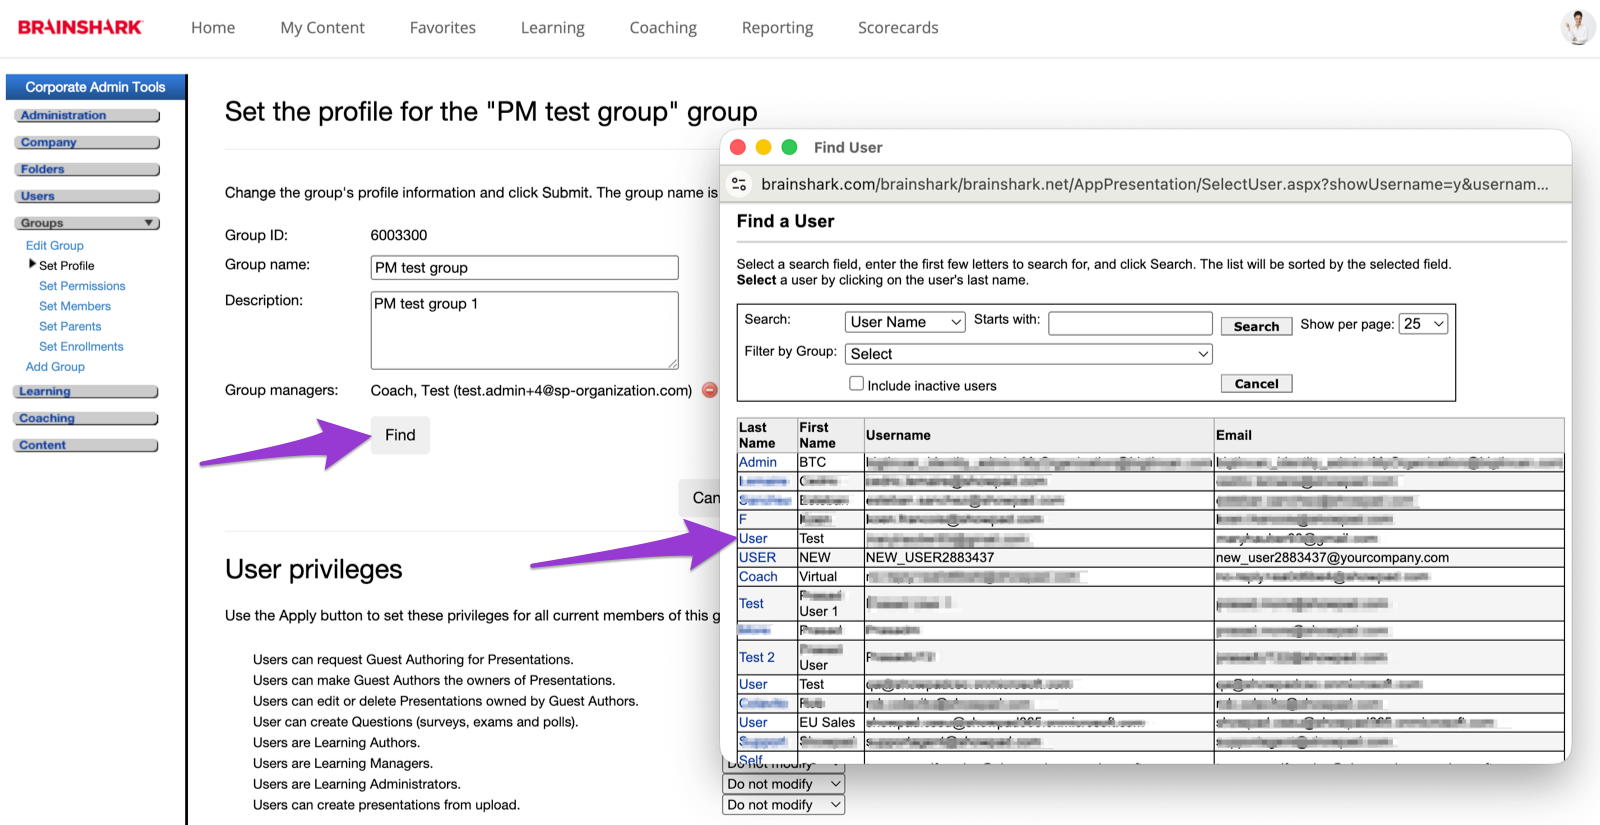
Task: Open Reporting in top navigation
Action: [x=778, y=28]
